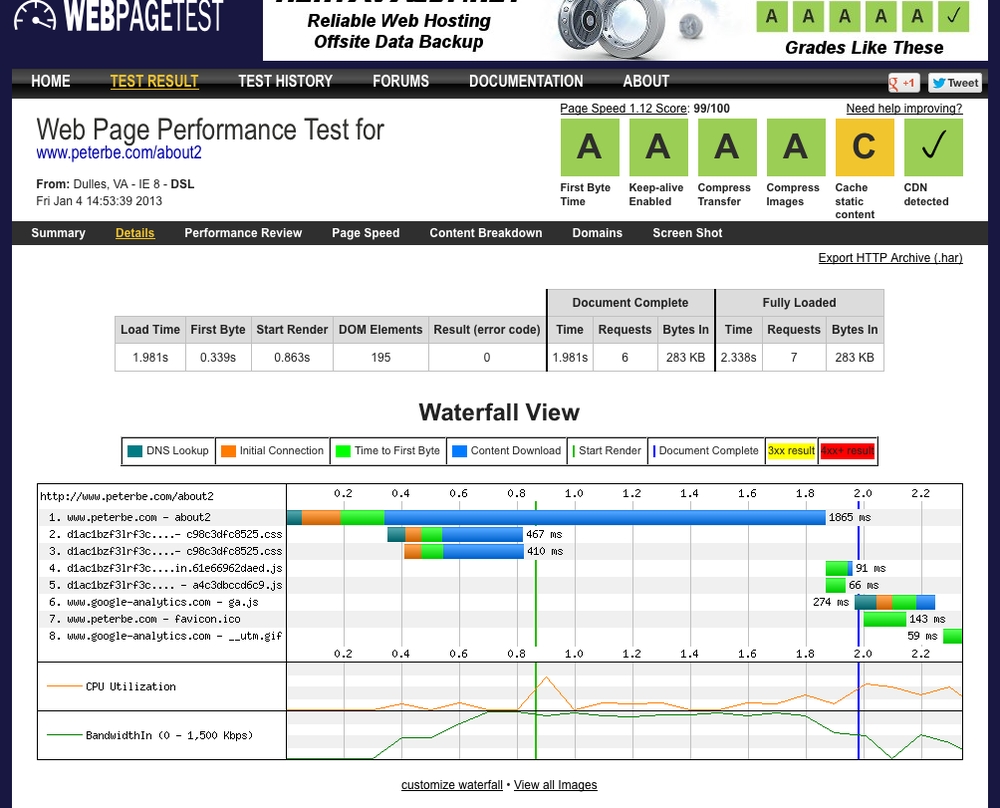The width and height of the screenshot is (1000, 808).
Task: Click the www.peterbe.com/about2 URL link
Action: tap(119, 153)
